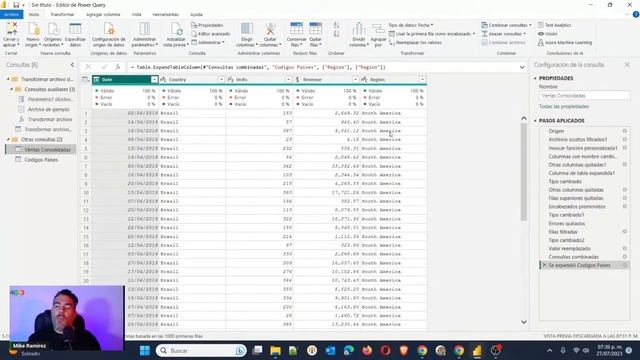Screen dimensions: 640x360
Task: Click Agrupar por icon
Action: point(378,29)
